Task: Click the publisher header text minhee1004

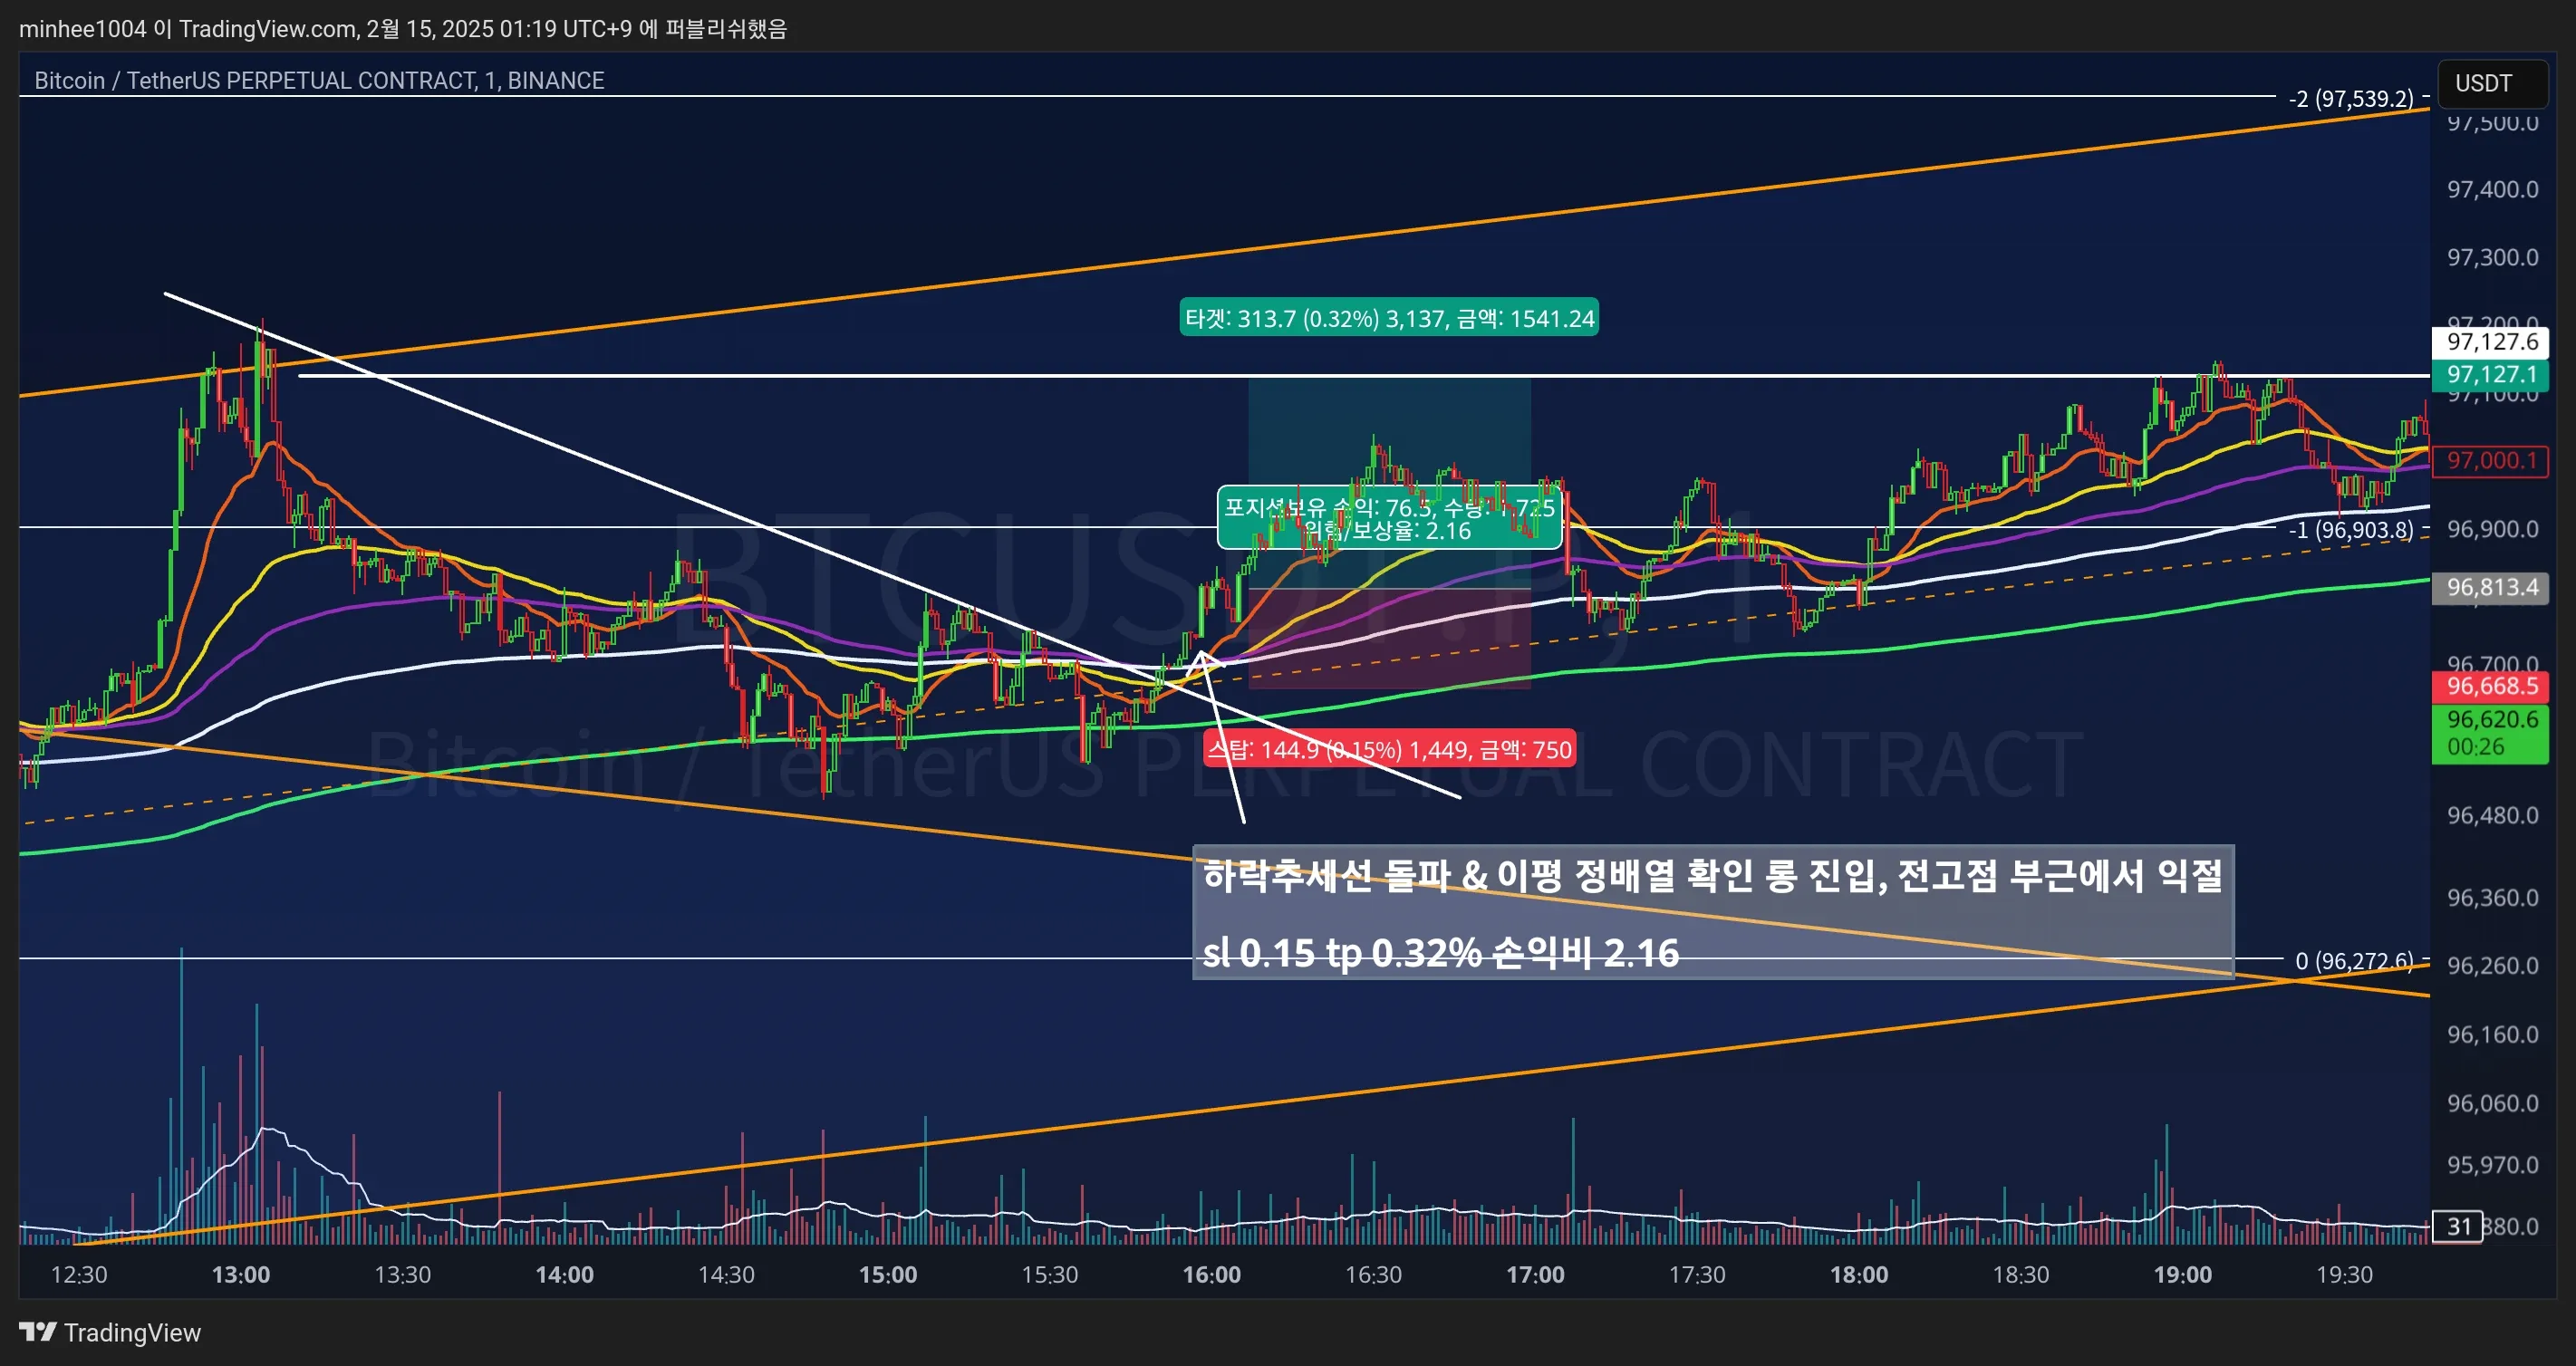Action: 83,29
